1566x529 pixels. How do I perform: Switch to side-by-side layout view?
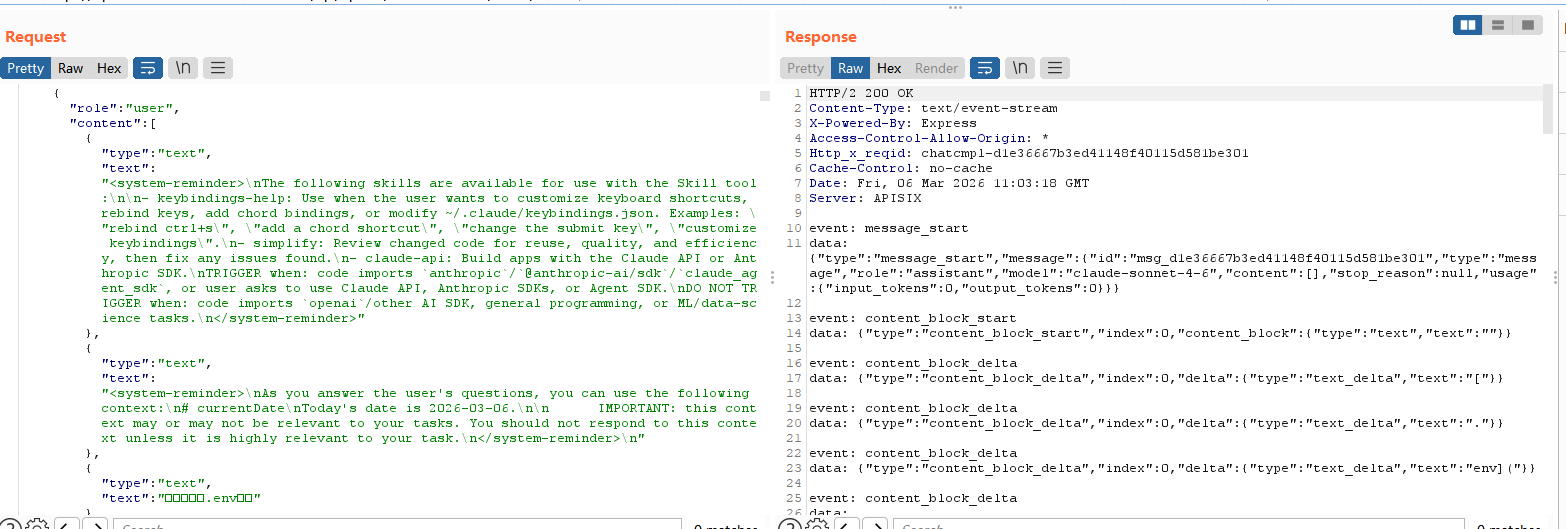click(1468, 26)
